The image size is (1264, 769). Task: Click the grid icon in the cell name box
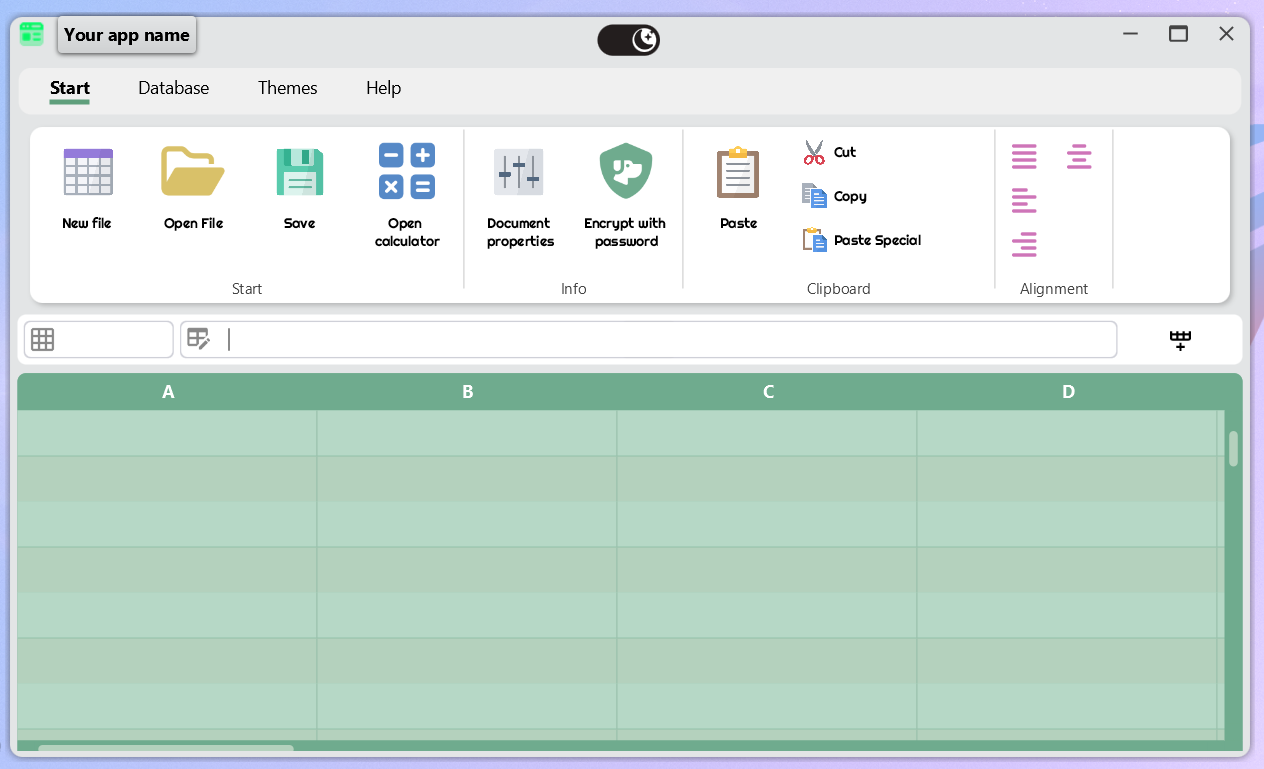point(42,340)
